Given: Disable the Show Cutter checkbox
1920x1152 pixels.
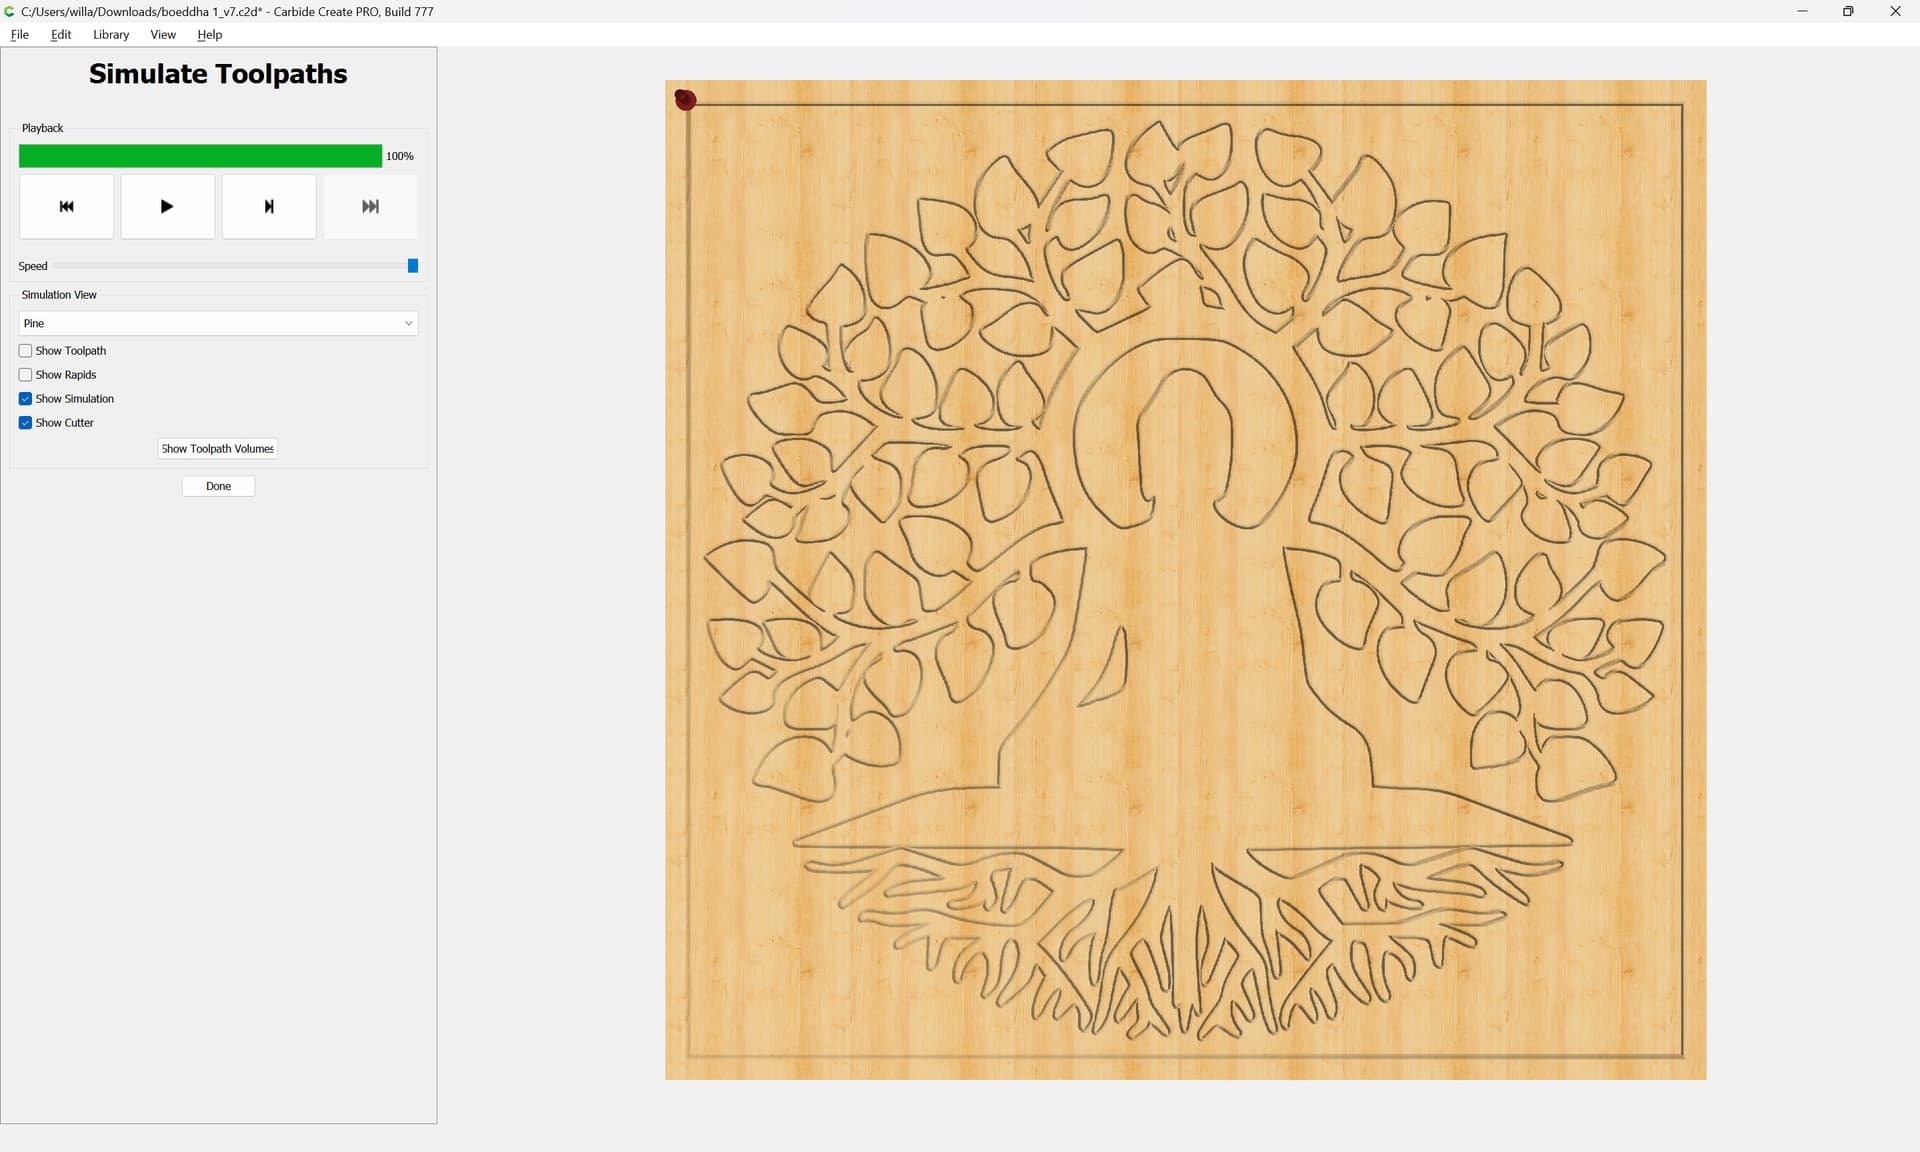Looking at the screenshot, I should coord(26,423).
